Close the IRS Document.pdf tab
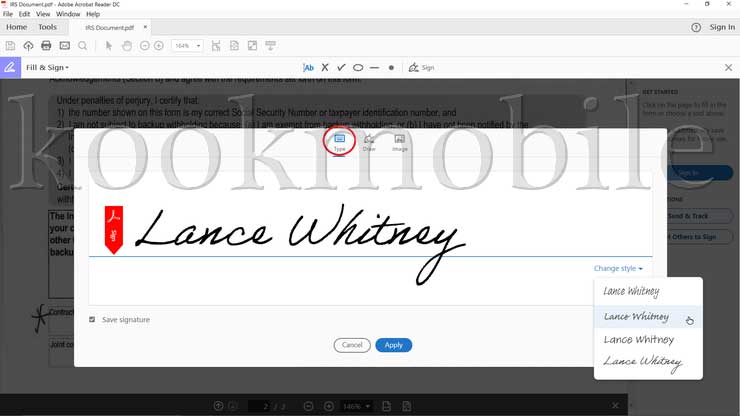Image resolution: width=740 pixels, height=416 pixels. click(x=145, y=27)
